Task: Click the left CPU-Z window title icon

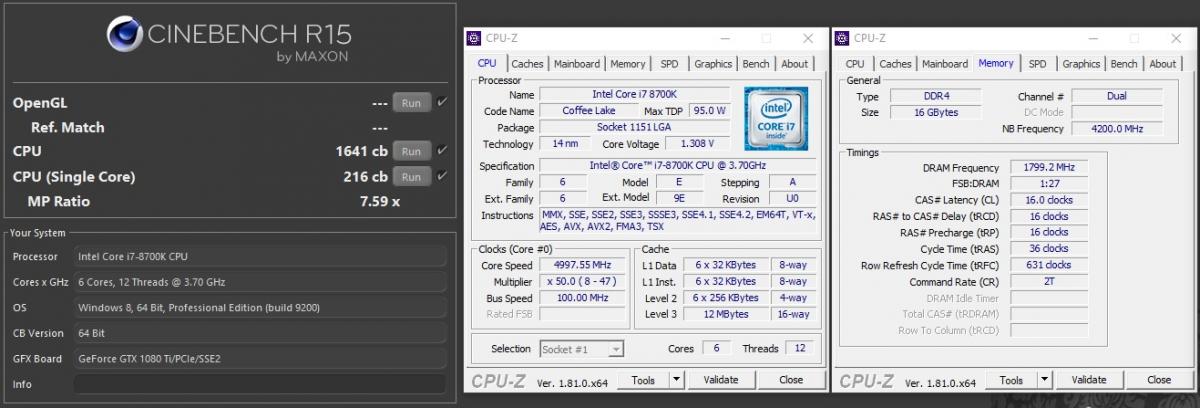Action: (474, 38)
